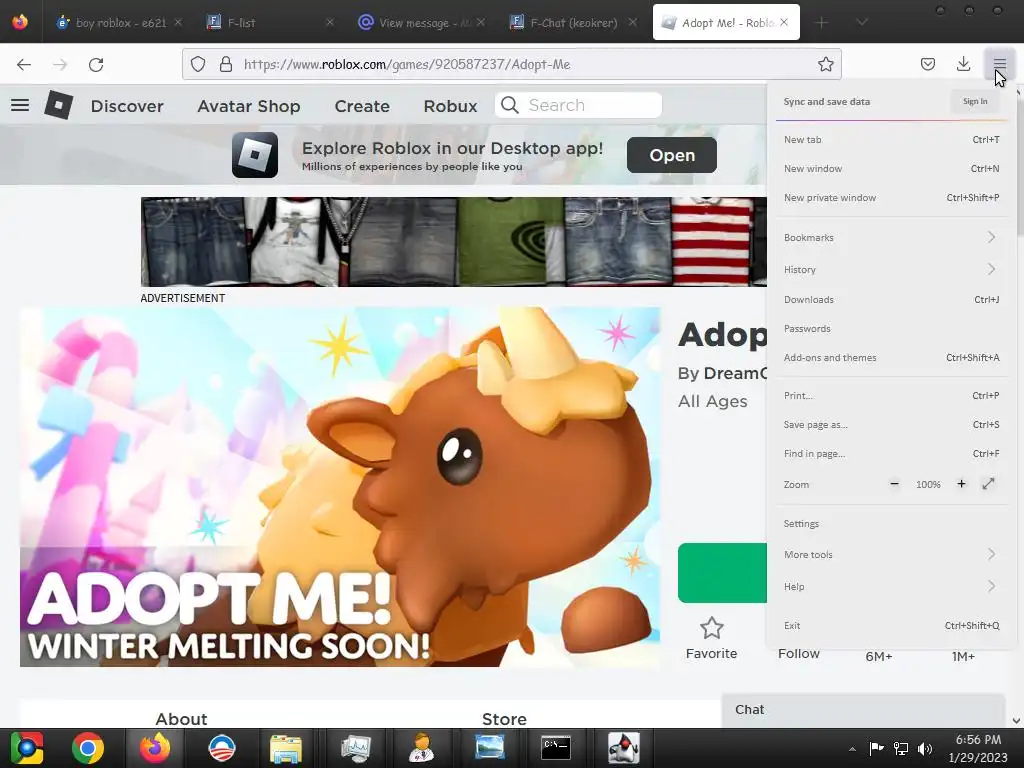Open Discover in Roblox navigation
This screenshot has width=1024, height=768.
[127, 106]
